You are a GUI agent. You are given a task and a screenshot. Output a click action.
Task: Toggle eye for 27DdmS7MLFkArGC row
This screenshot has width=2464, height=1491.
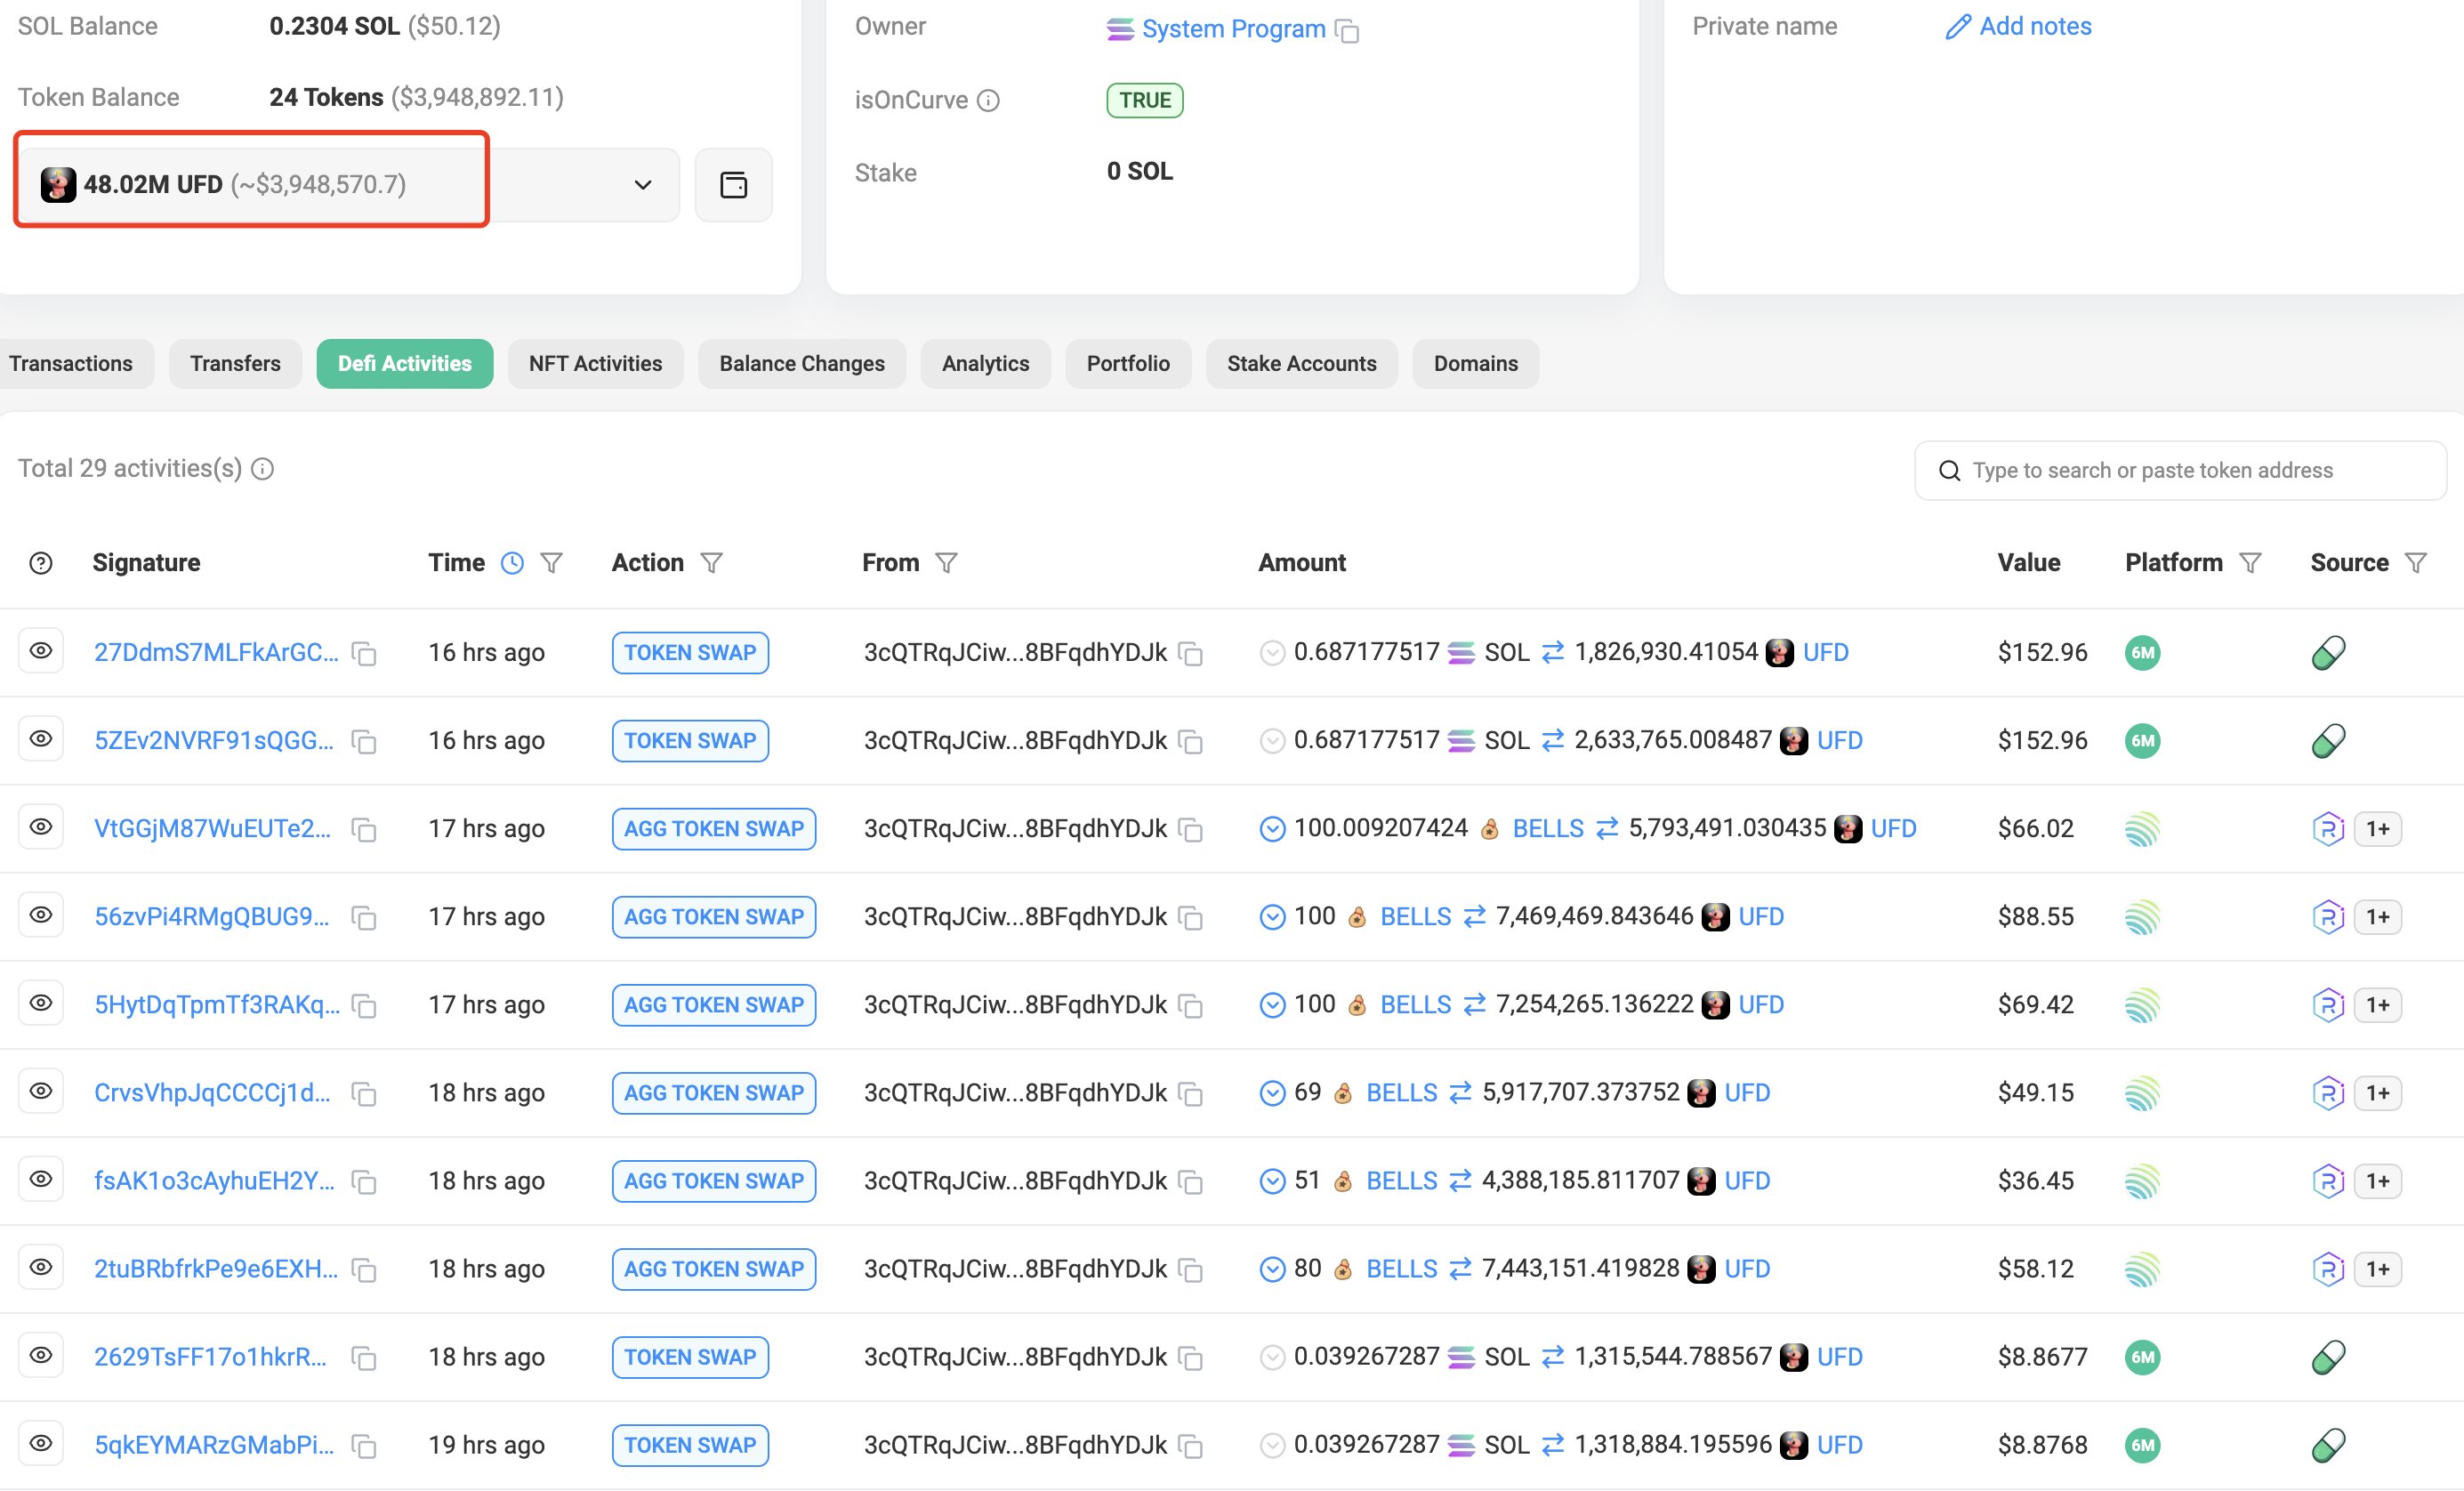(x=41, y=651)
